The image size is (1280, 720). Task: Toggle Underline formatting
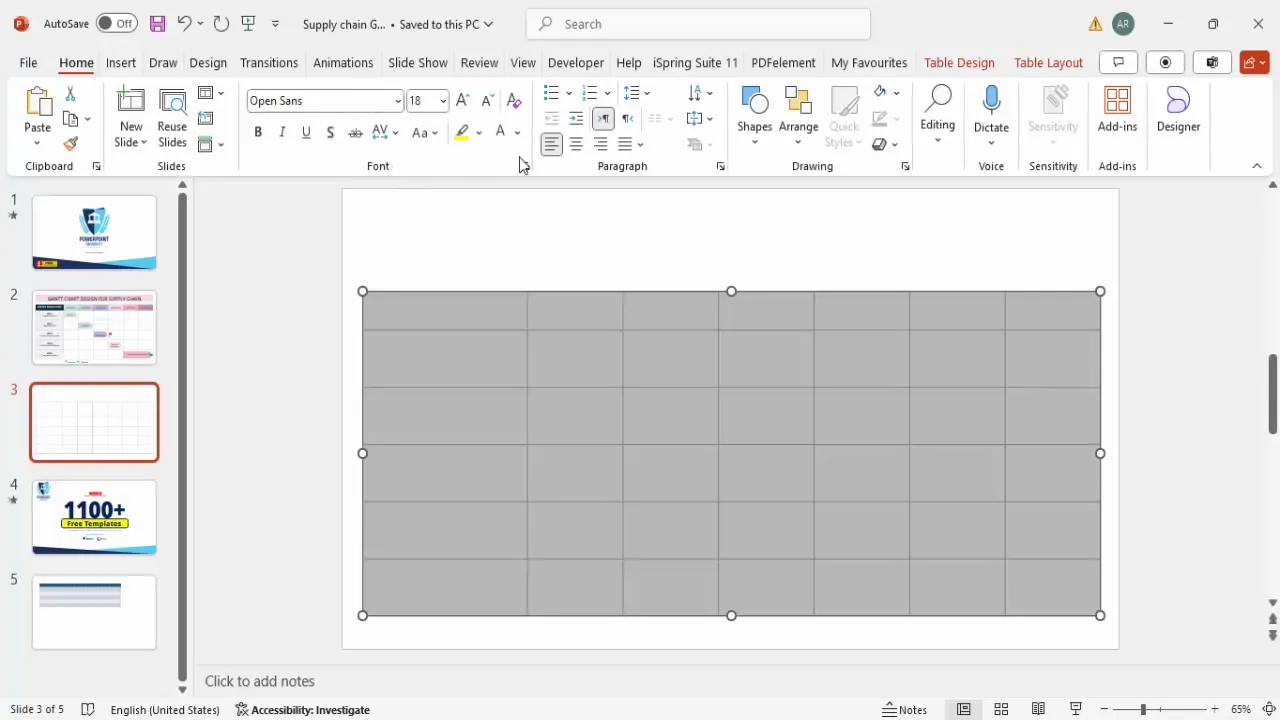point(306,132)
